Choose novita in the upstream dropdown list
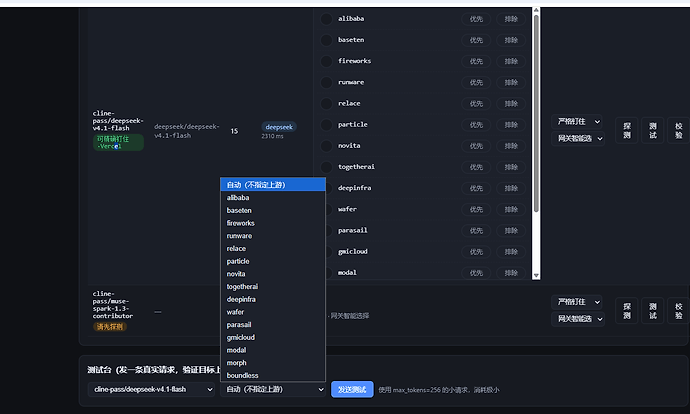Screen dimensions: 690x414 tap(273, 274)
